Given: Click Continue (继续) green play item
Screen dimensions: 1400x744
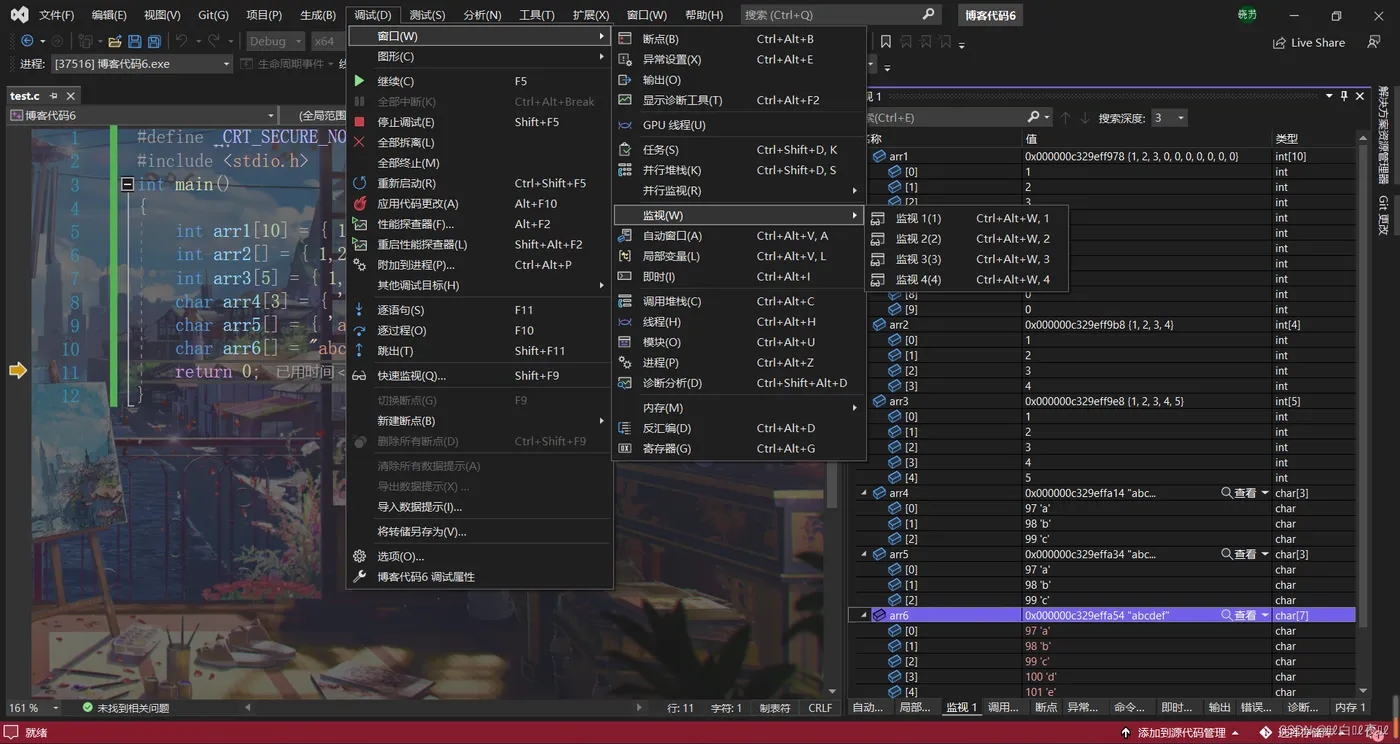Looking at the screenshot, I should [x=395, y=81].
